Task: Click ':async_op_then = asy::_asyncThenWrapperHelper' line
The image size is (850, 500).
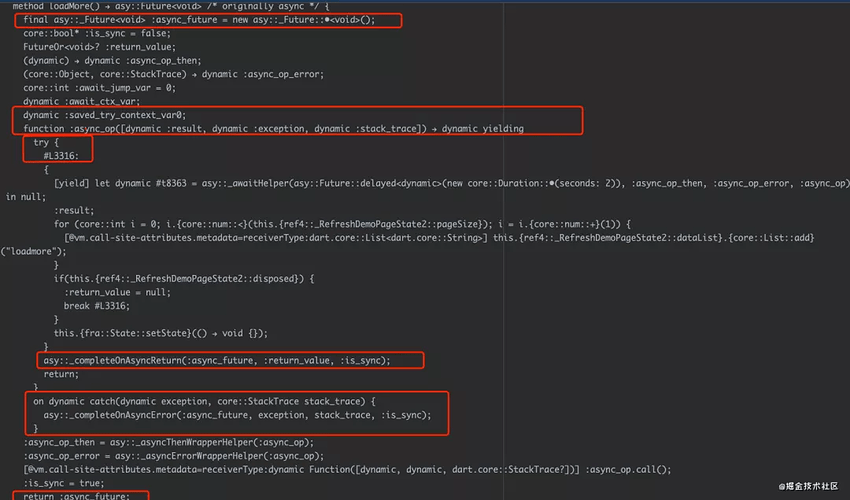Action: 168,443
